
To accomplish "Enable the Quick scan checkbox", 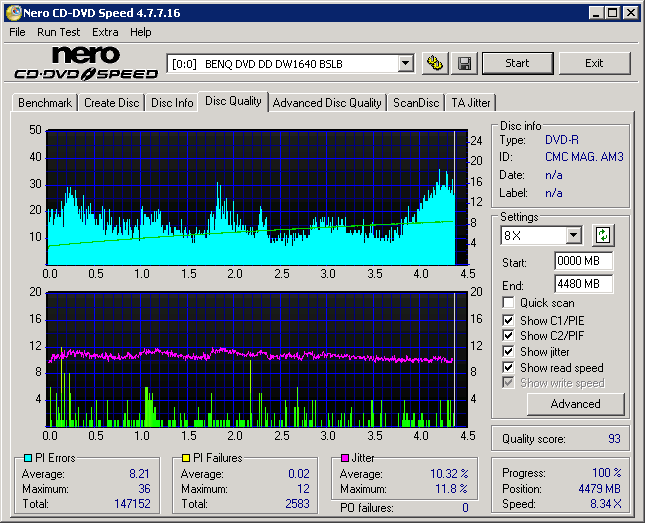I will (509, 303).
